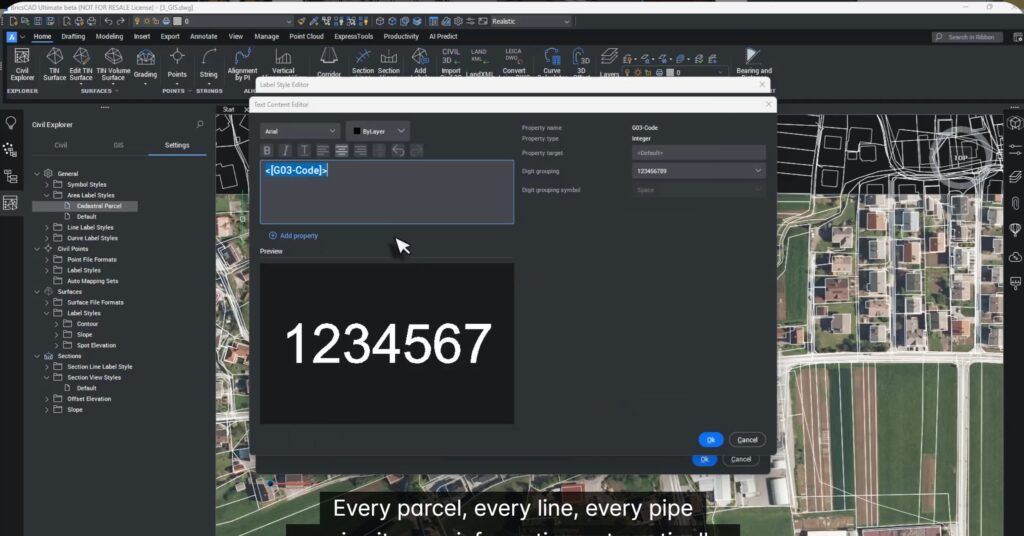1024x536 pixels.
Task: Switch to GIS tab in Civil Explorer
Action: point(118,146)
